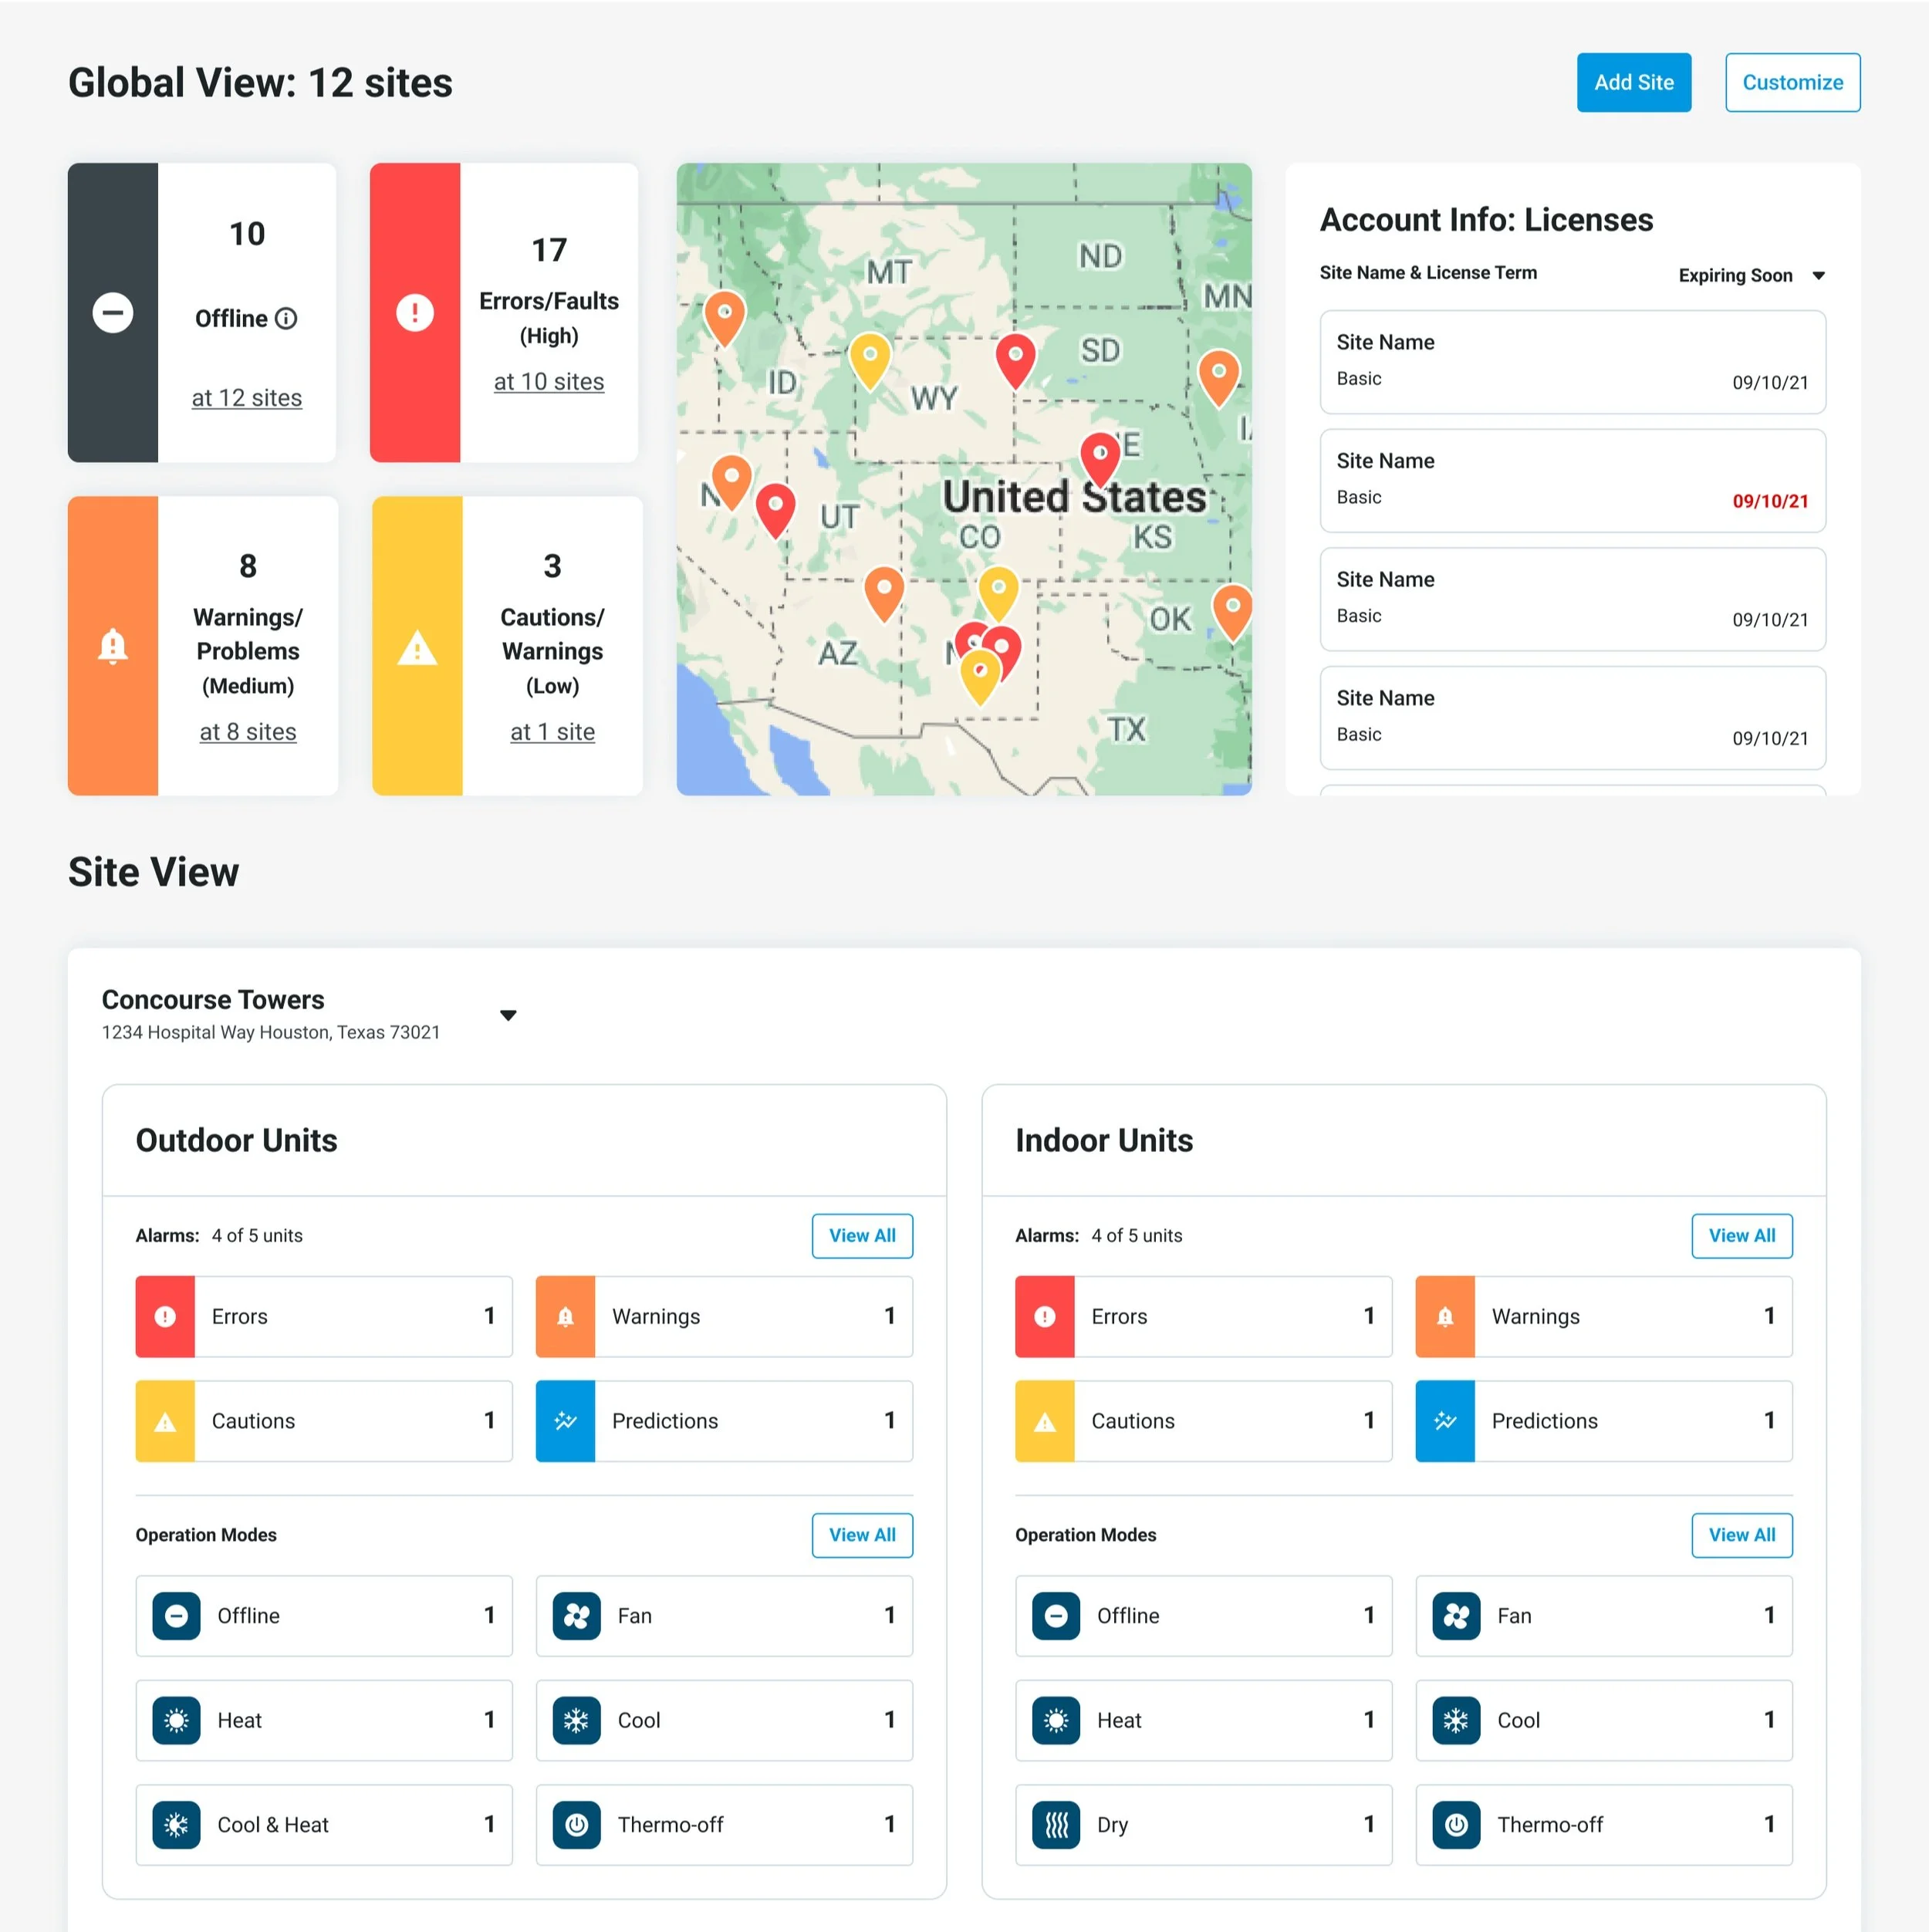The height and width of the screenshot is (1932, 1929).
Task: Click the Outdoor Units Offline mode icon
Action: click(x=176, y=1616)
